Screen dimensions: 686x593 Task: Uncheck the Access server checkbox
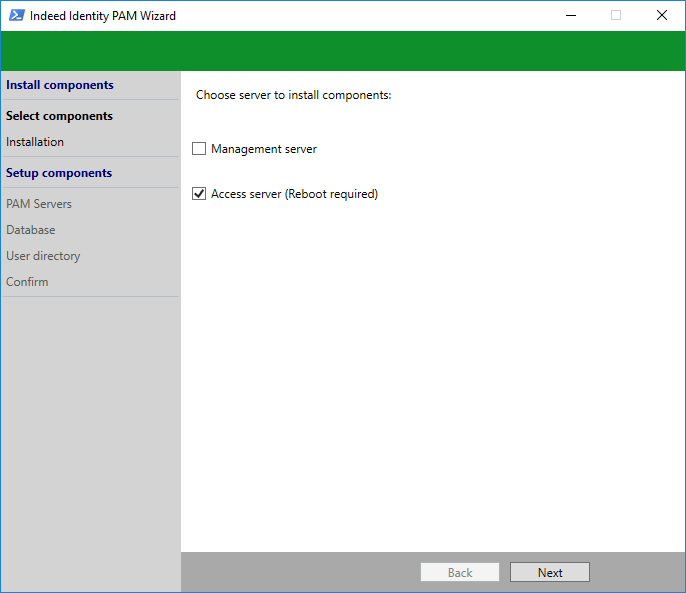point(199,194)
